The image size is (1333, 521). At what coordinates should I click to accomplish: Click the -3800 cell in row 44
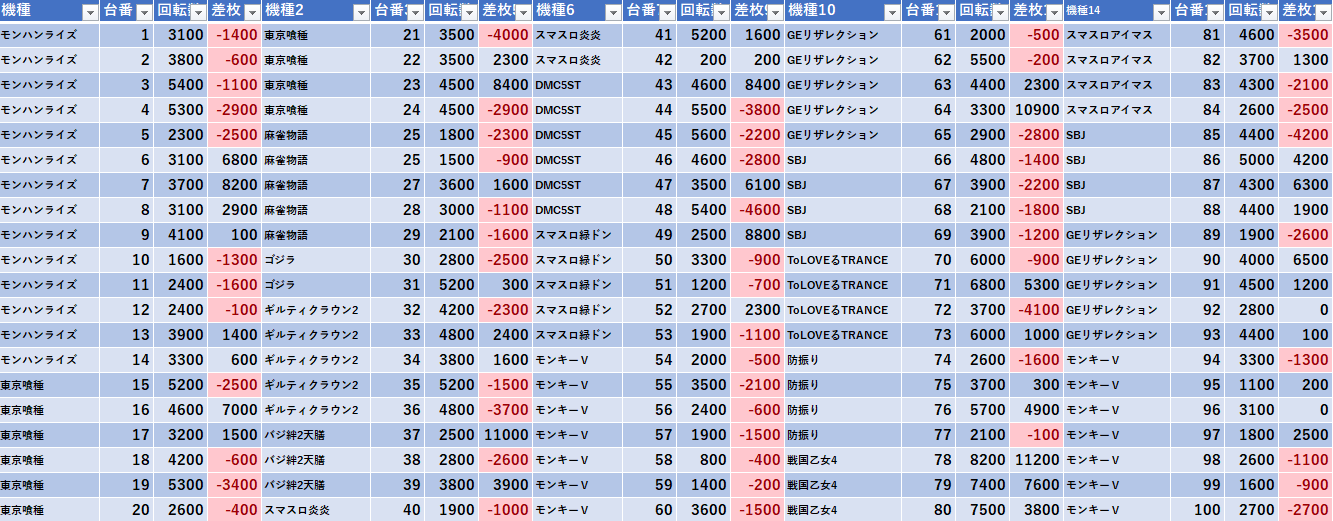tap(758, 110)
